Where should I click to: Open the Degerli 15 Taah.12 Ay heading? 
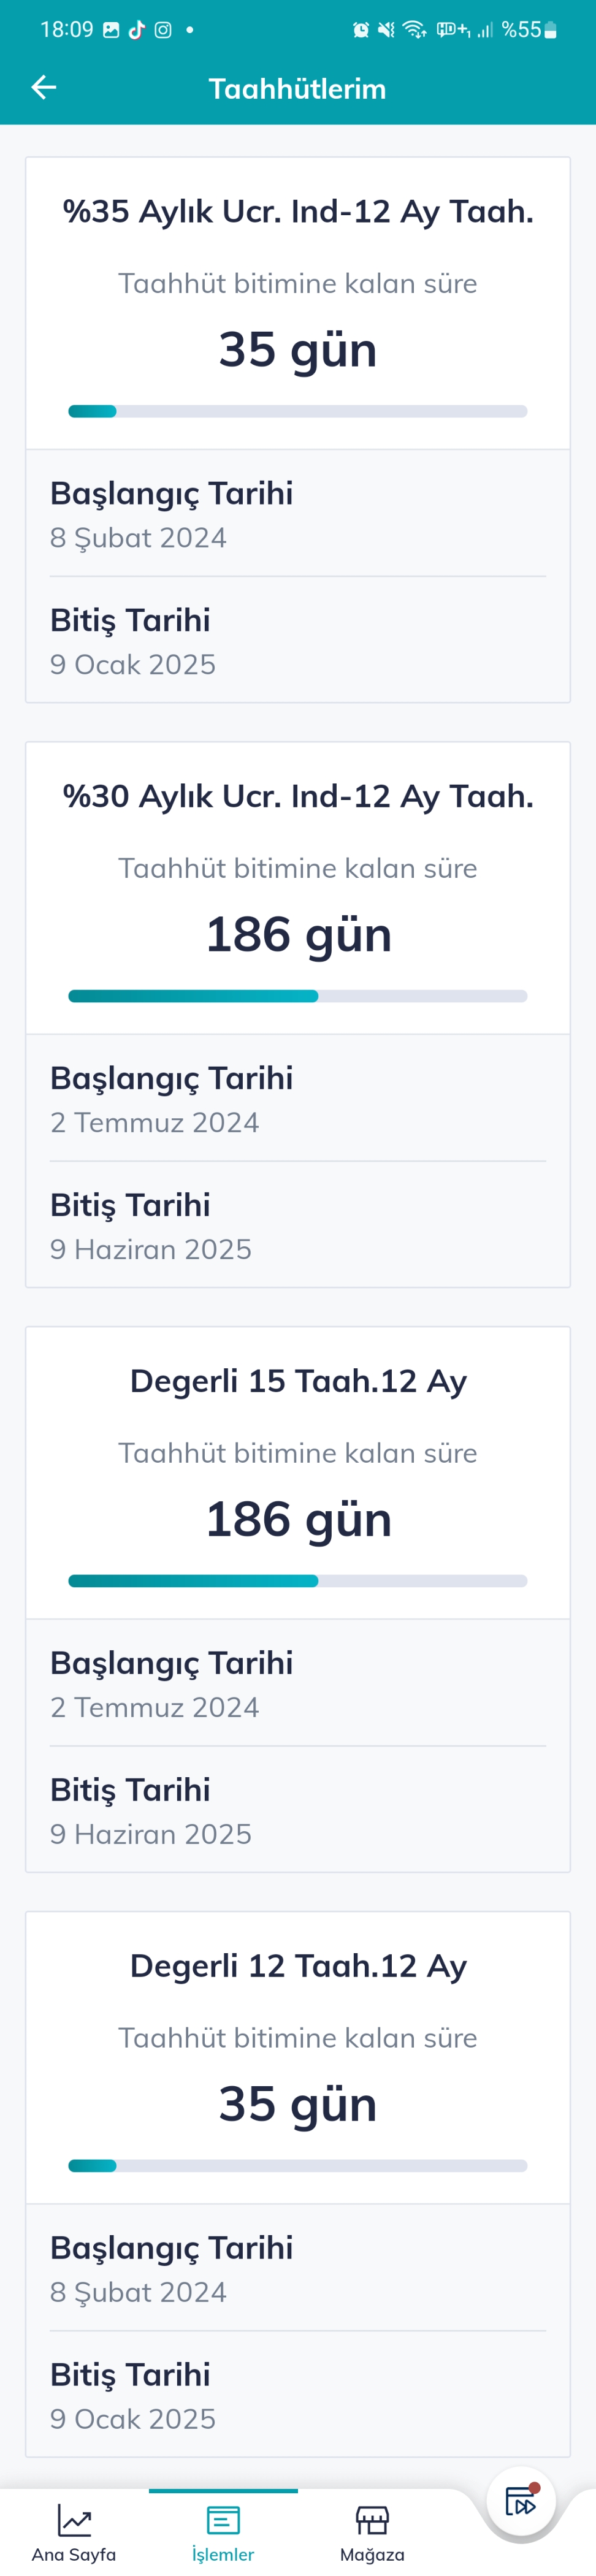298,1381
